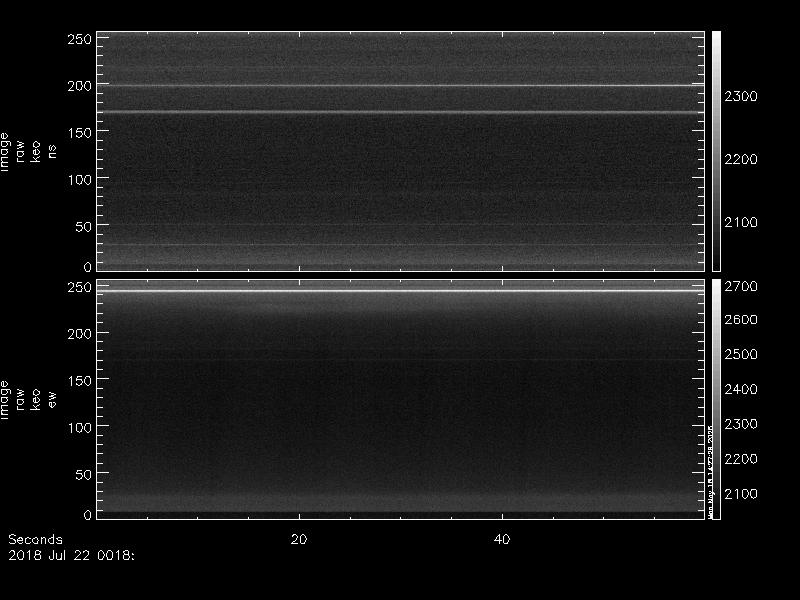Click the 50 tick label on ew keogram axis

(83, 474)
